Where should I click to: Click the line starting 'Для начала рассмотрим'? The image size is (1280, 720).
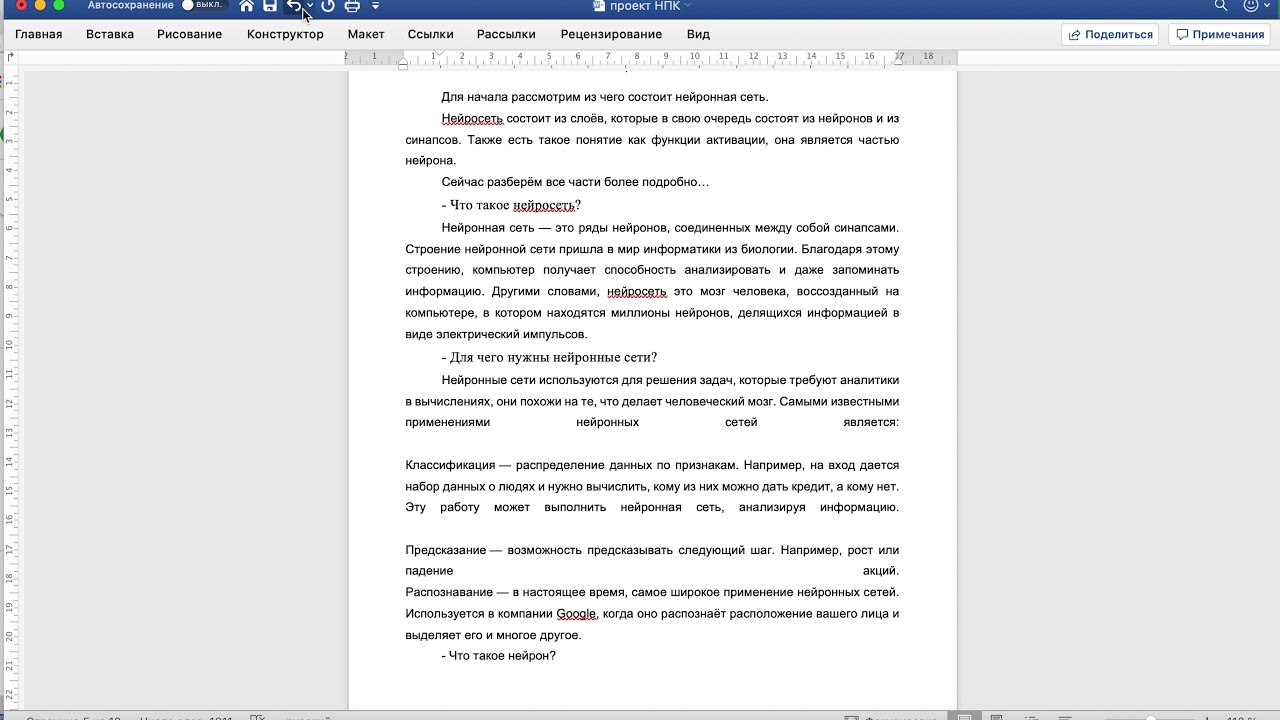pos(605,97)
